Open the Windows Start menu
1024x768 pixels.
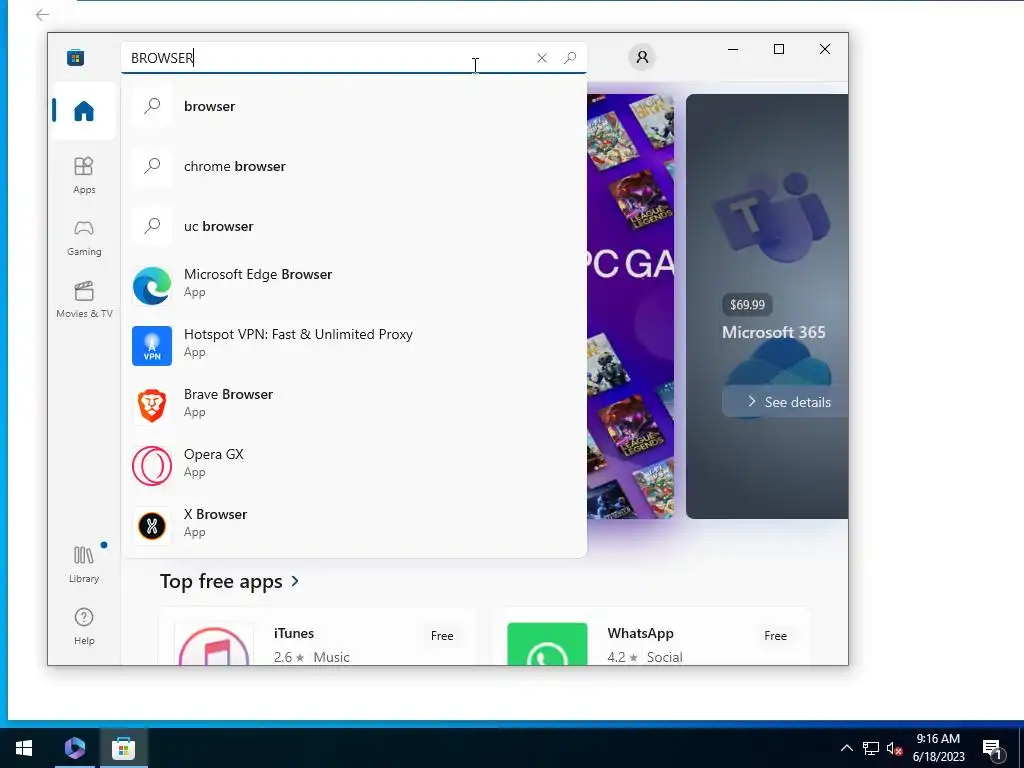tap(24, 748)
